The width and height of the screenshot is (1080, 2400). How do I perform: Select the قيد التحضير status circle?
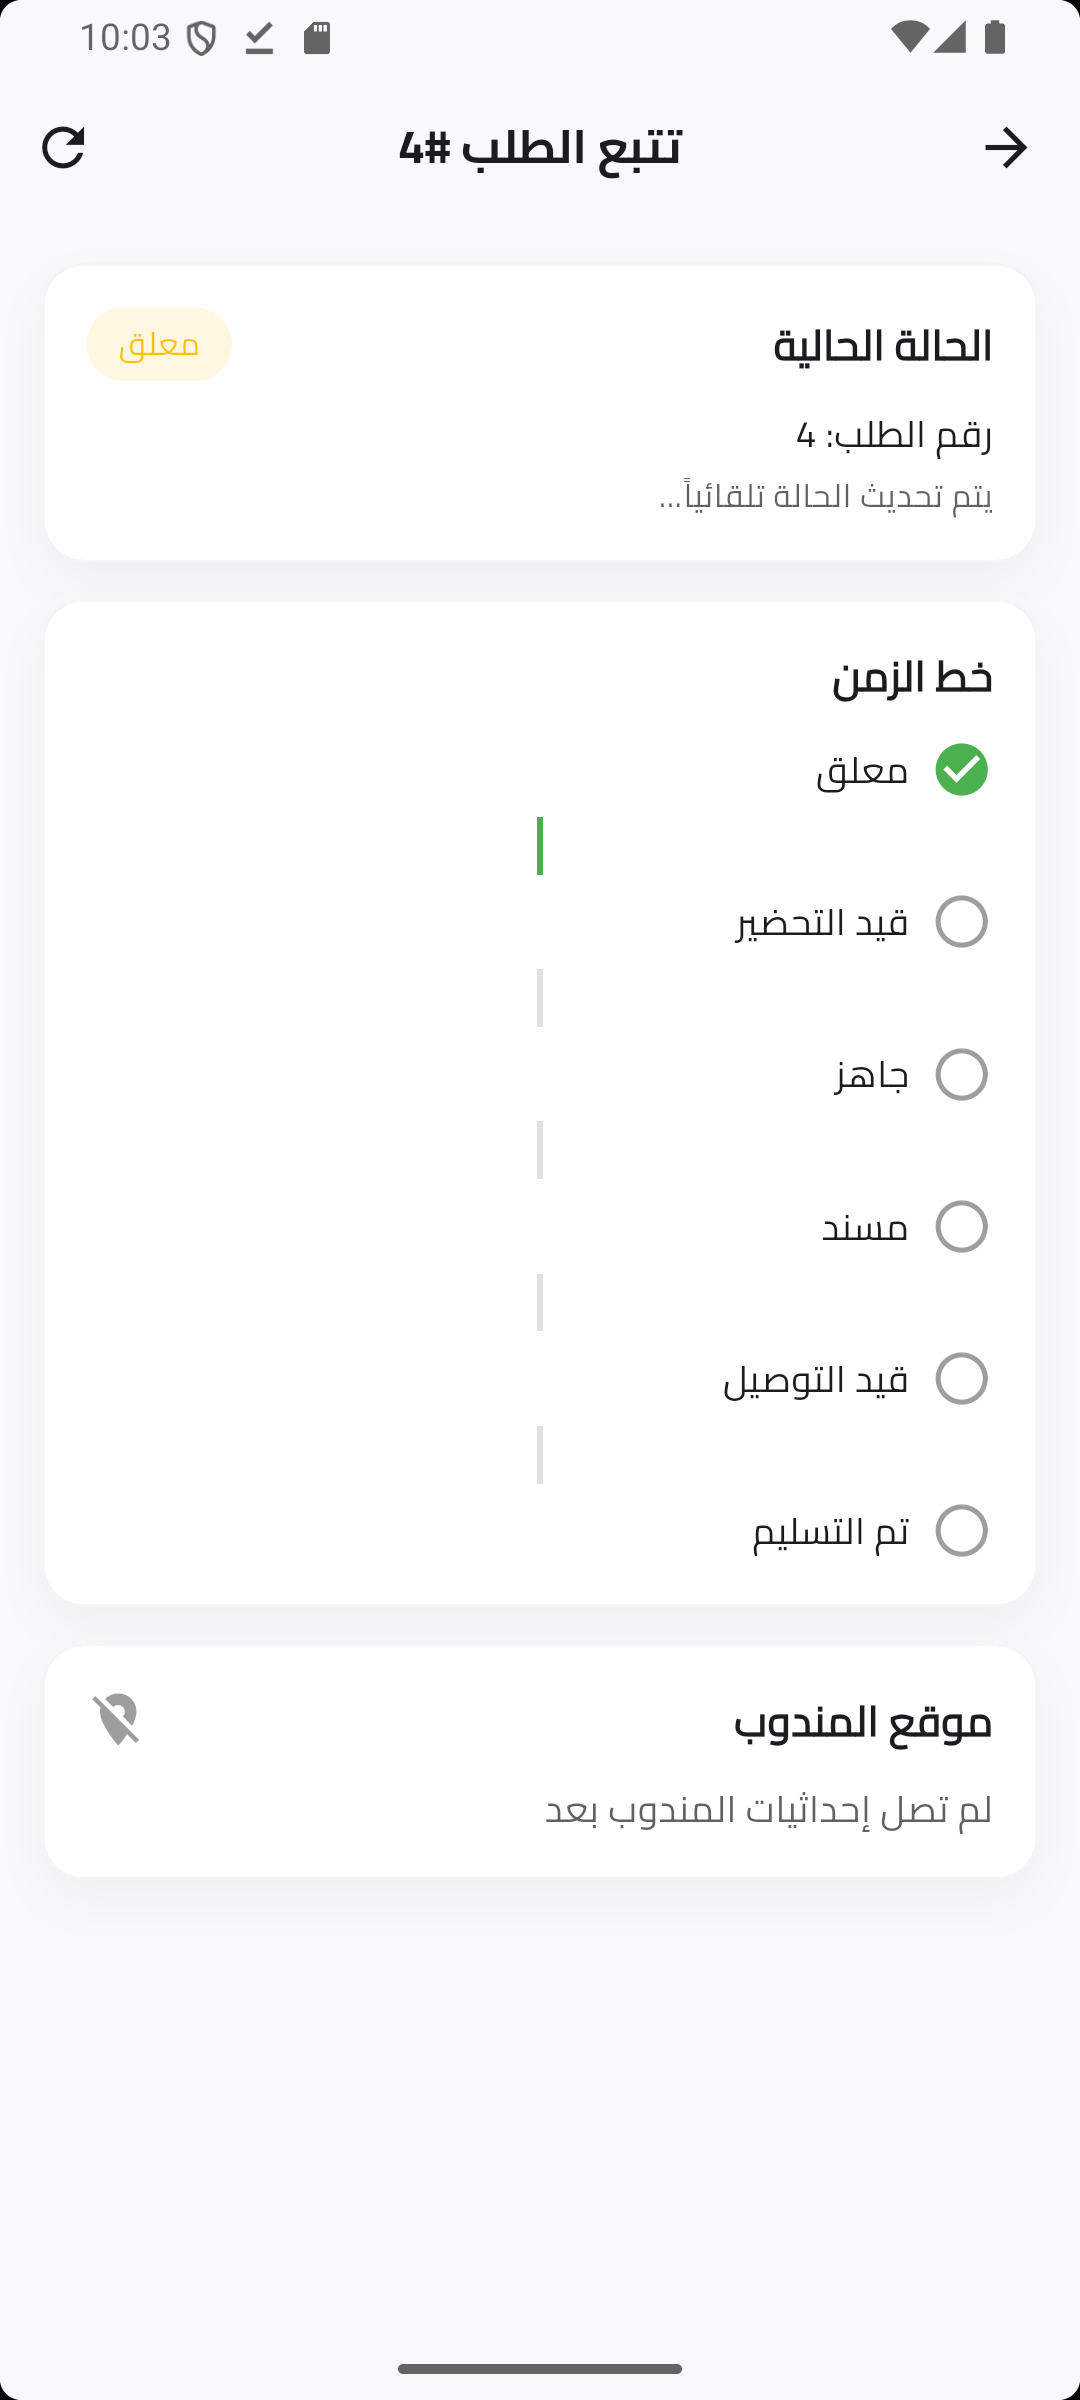click(x=961, y=922)
